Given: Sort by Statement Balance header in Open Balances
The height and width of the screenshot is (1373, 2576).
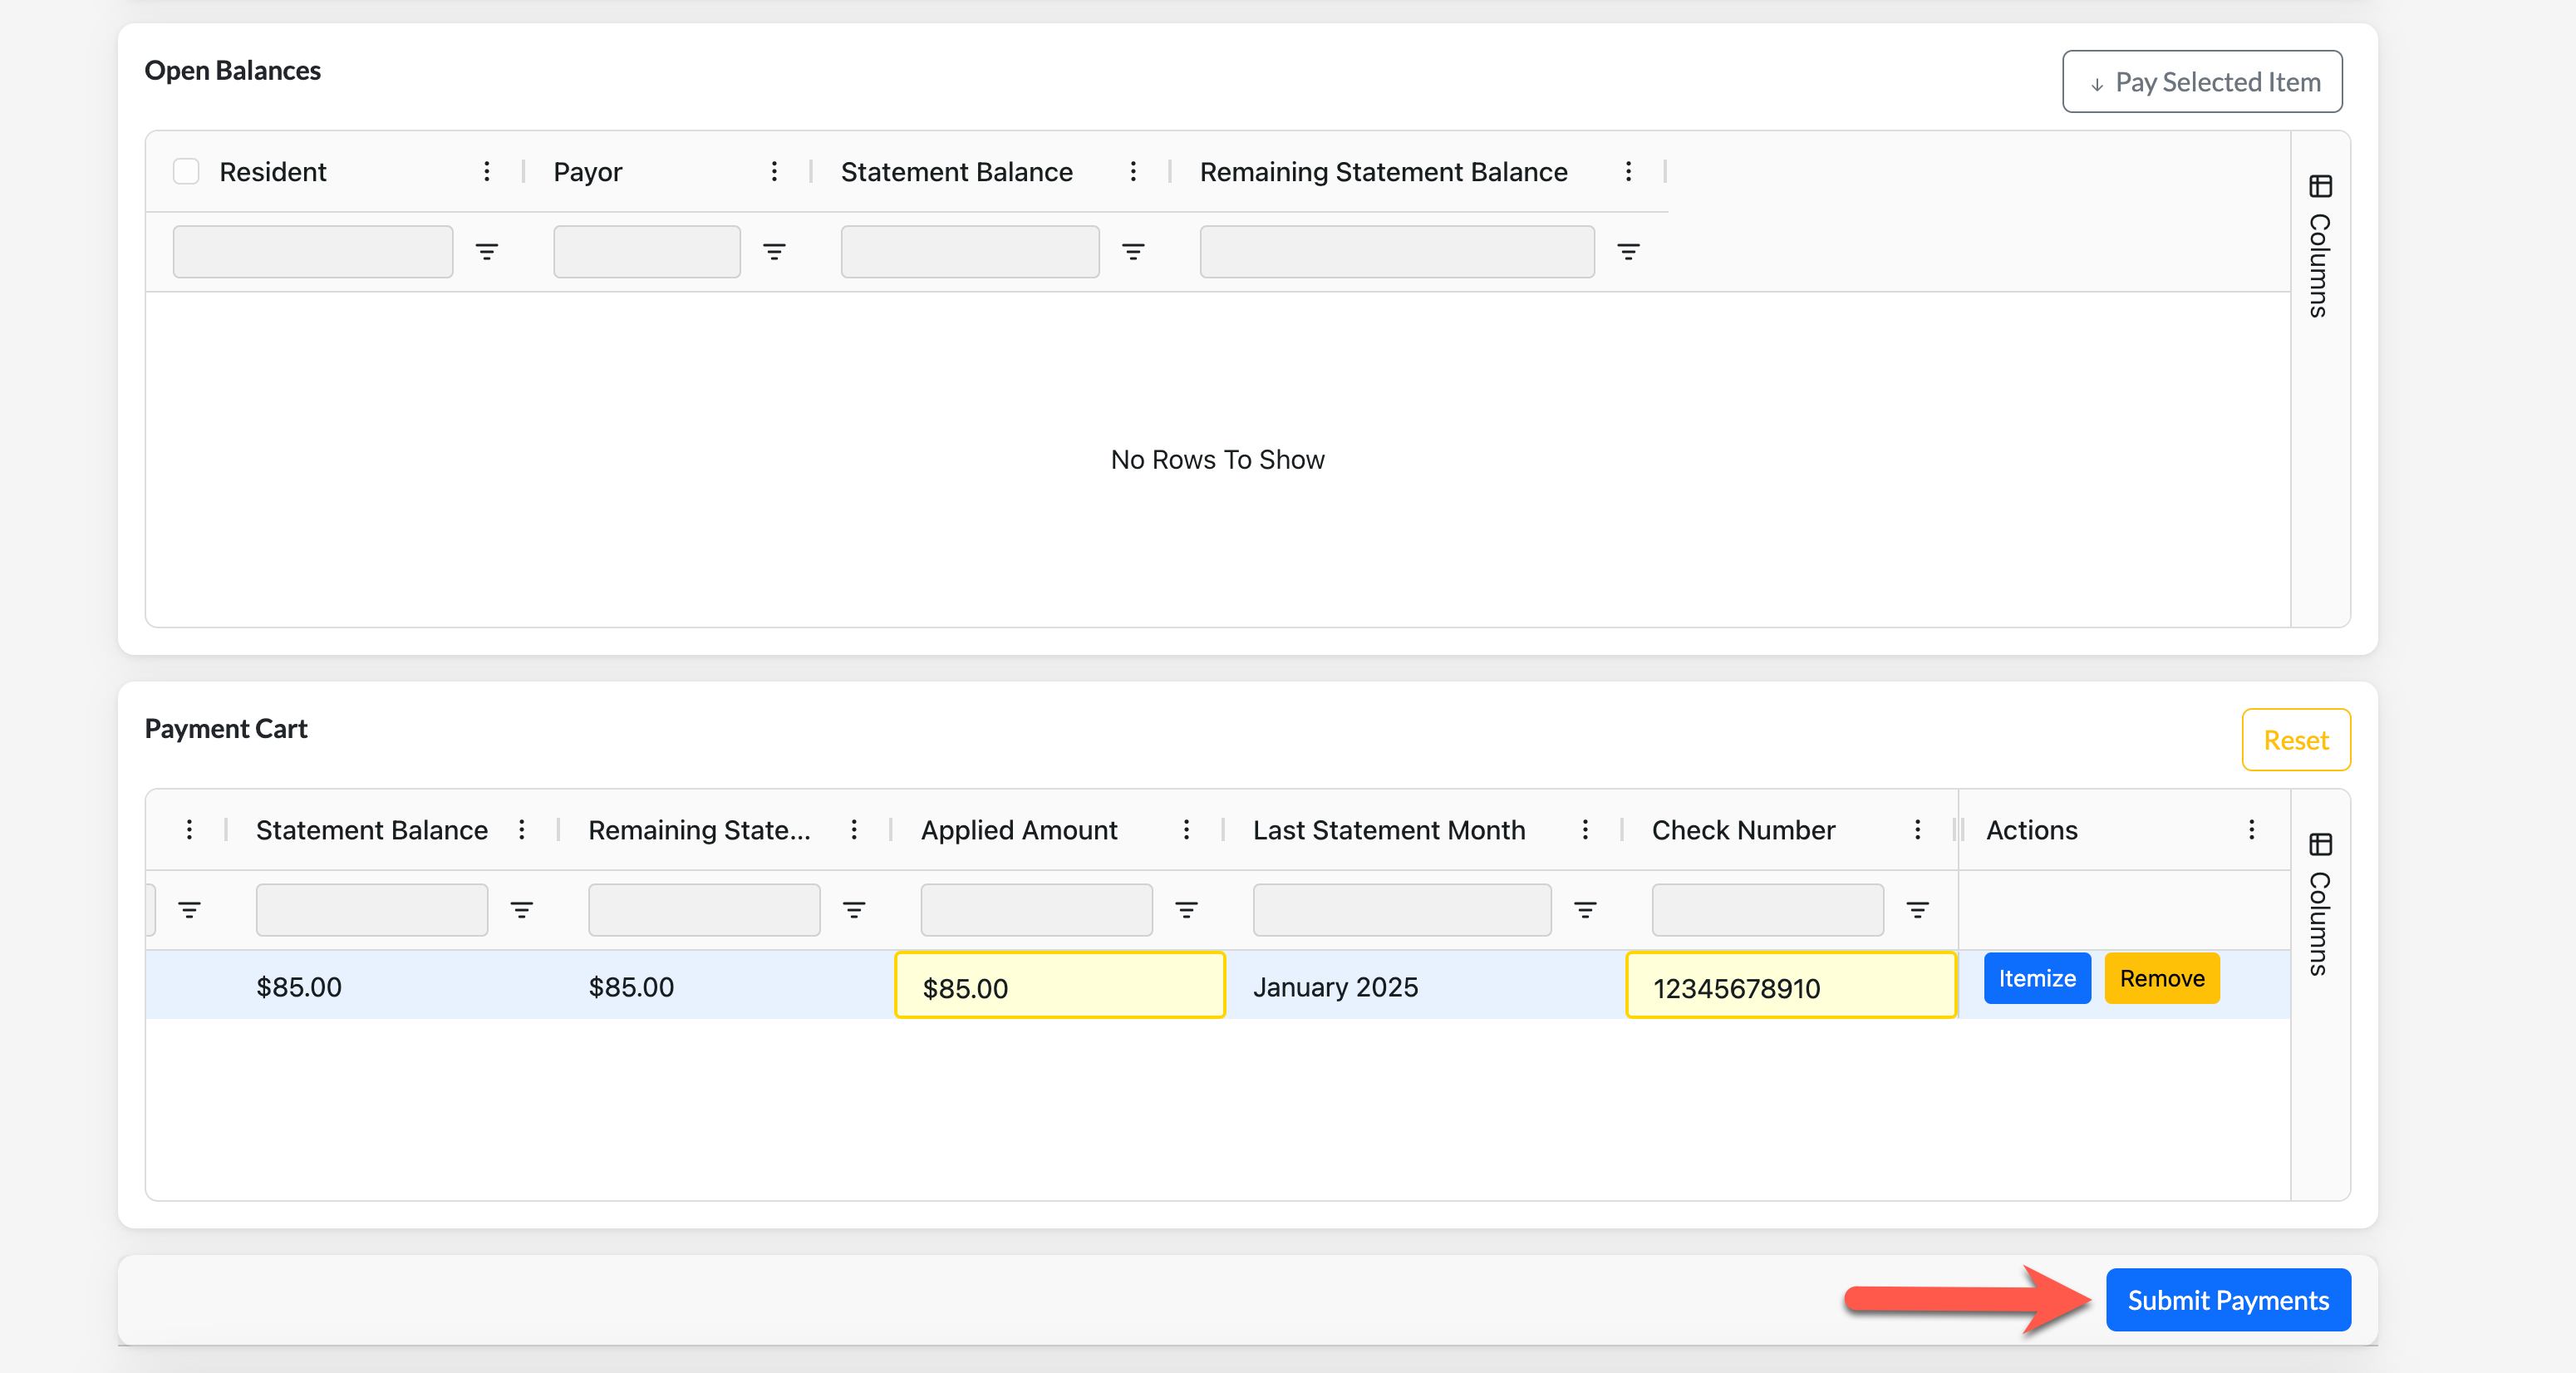Looking at the screenshot, I should (956, 172).
